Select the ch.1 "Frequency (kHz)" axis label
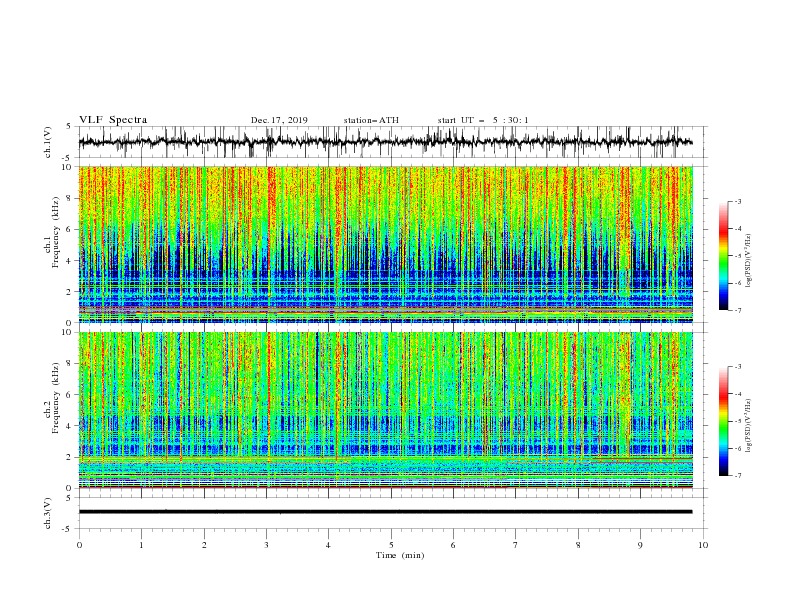The image size is (792, 612). point(56,233)
